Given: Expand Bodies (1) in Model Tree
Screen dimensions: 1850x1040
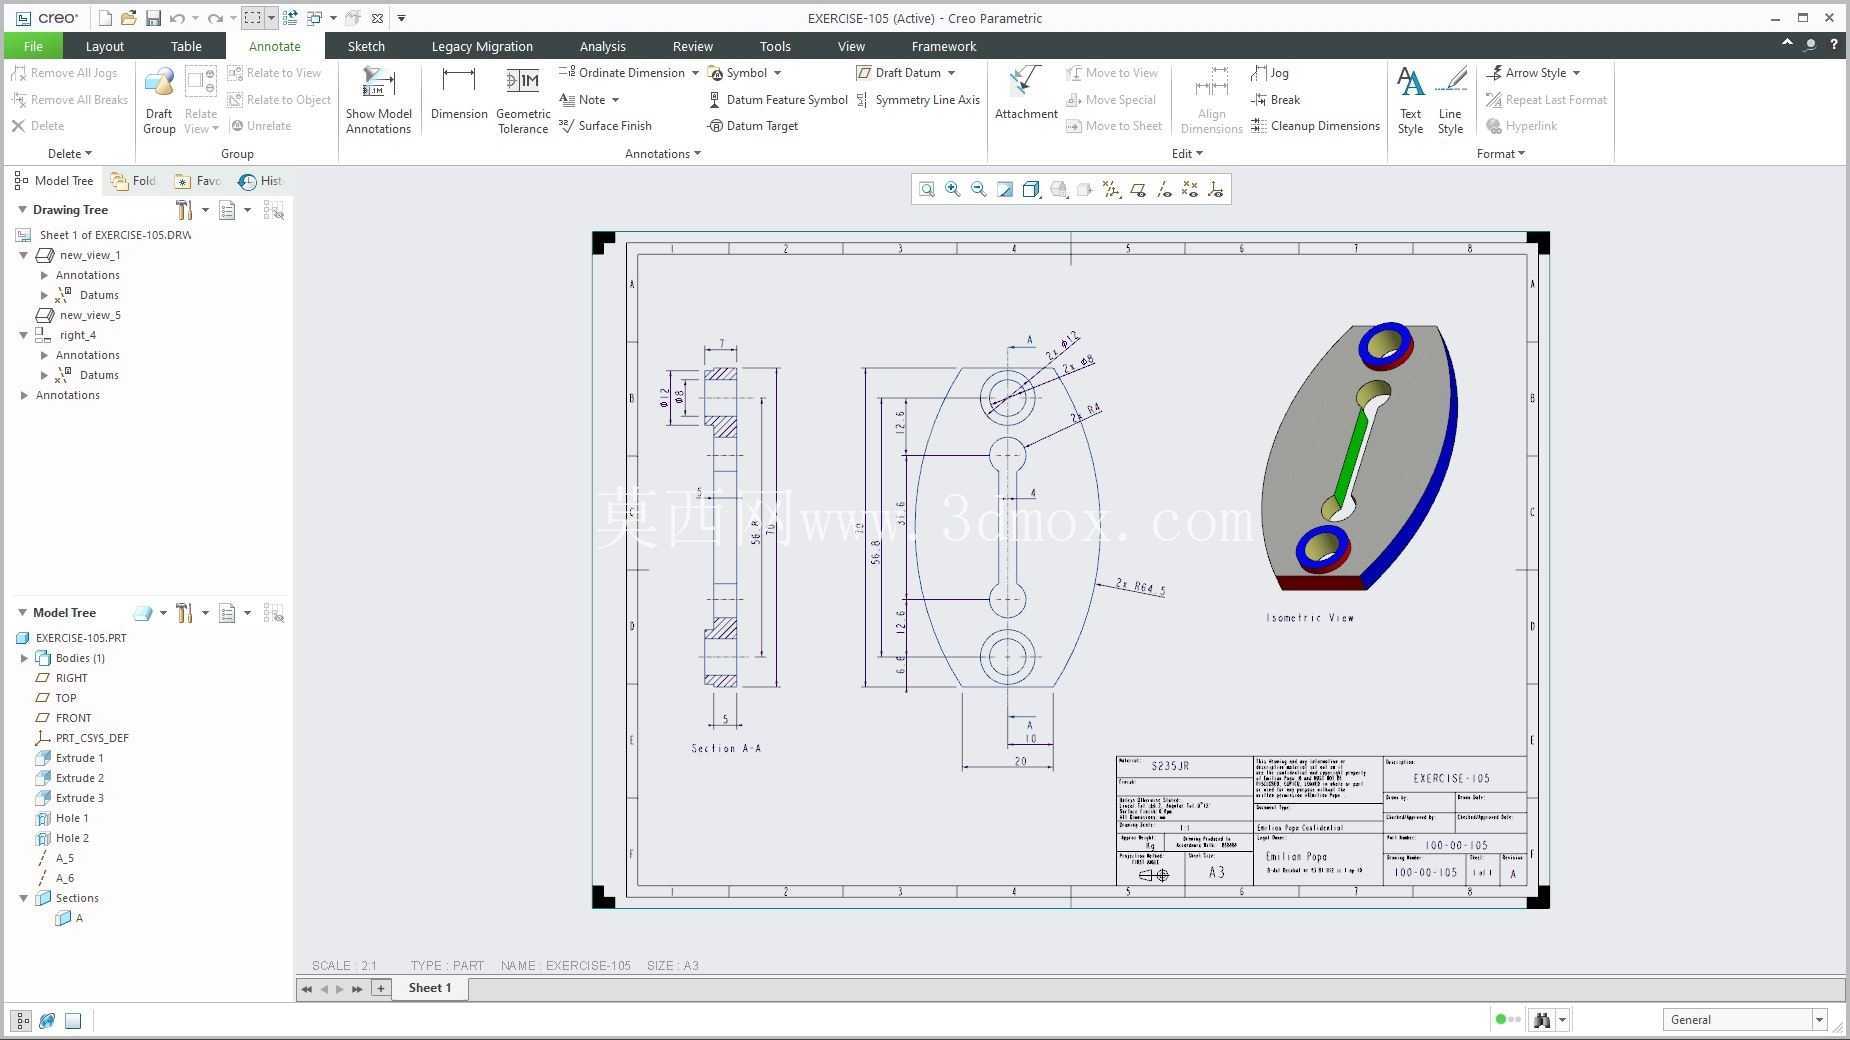Looking at the screenshot, I should pos(24,658).
